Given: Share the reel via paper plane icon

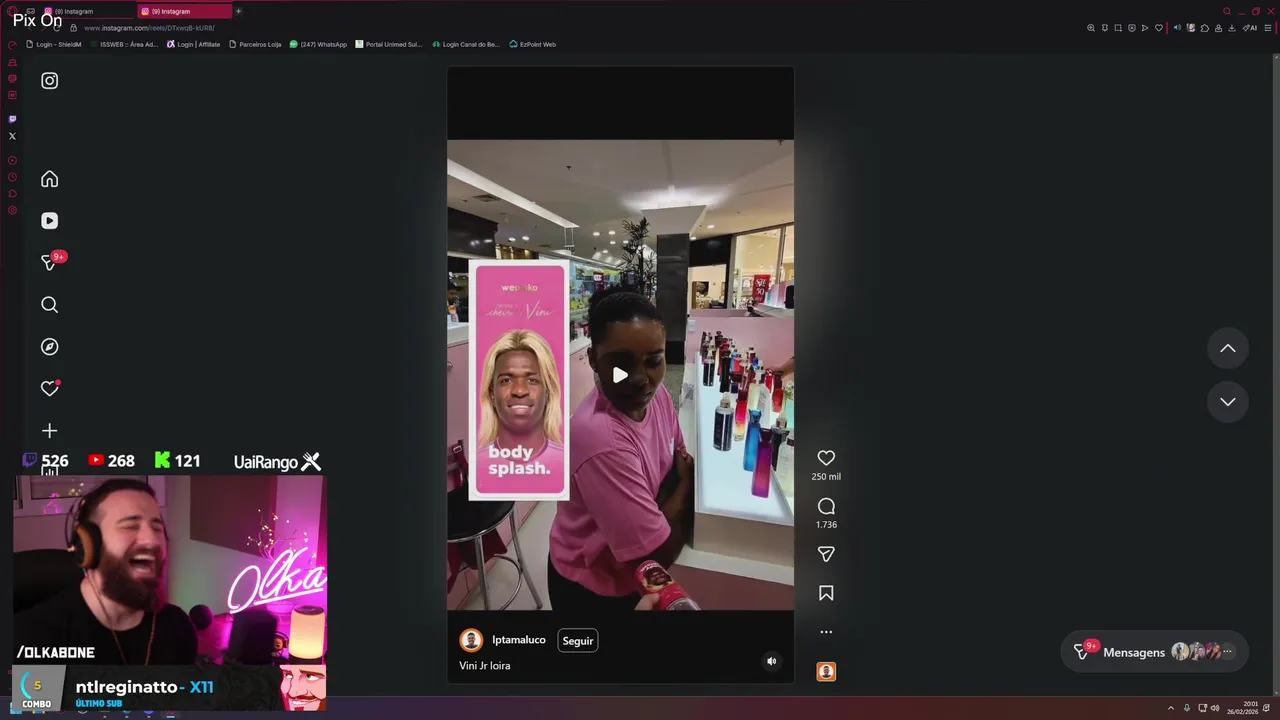Looking at the screenshot, I should (x=826, y=554).
